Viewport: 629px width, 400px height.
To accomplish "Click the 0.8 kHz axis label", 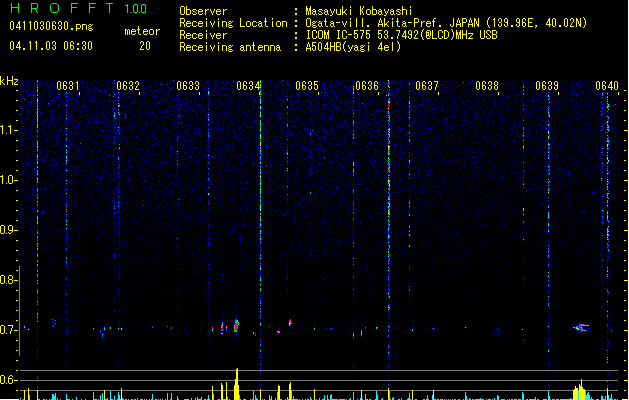I will 9,280.
